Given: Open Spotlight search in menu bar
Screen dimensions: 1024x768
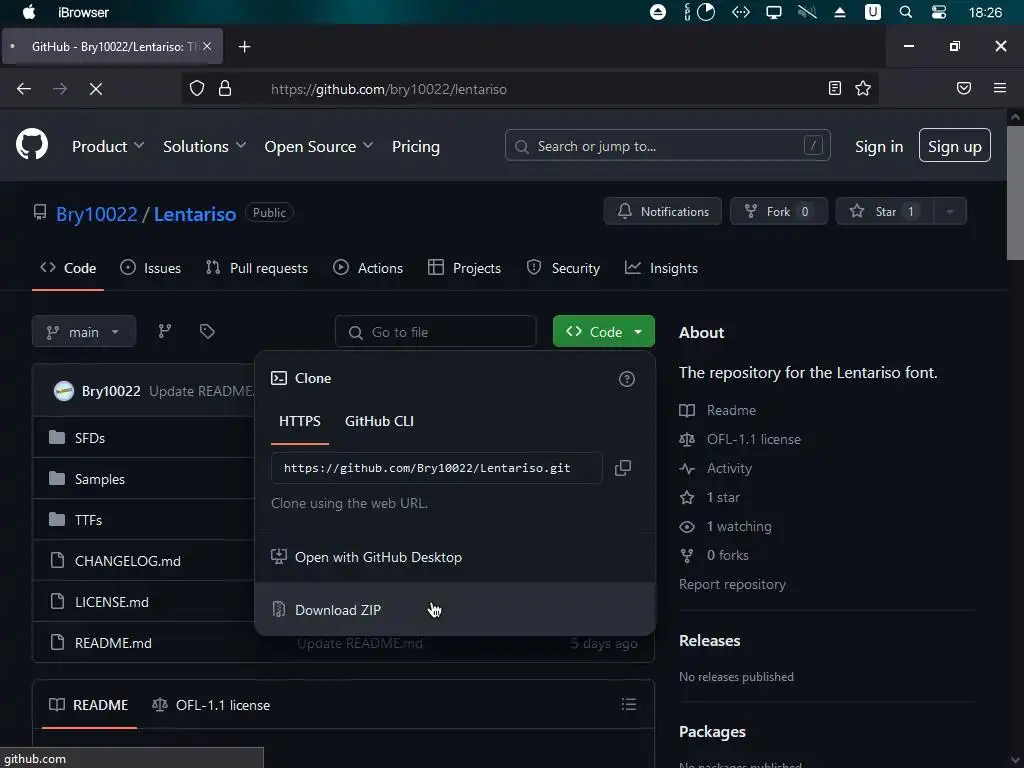Looking at the screenshot, I should 905,12.
